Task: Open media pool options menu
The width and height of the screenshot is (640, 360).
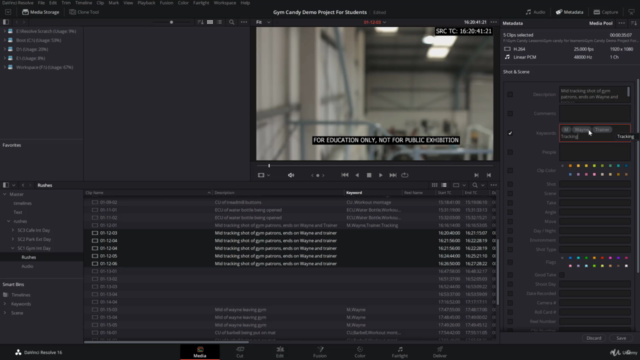Action: [x=493, y=185]
